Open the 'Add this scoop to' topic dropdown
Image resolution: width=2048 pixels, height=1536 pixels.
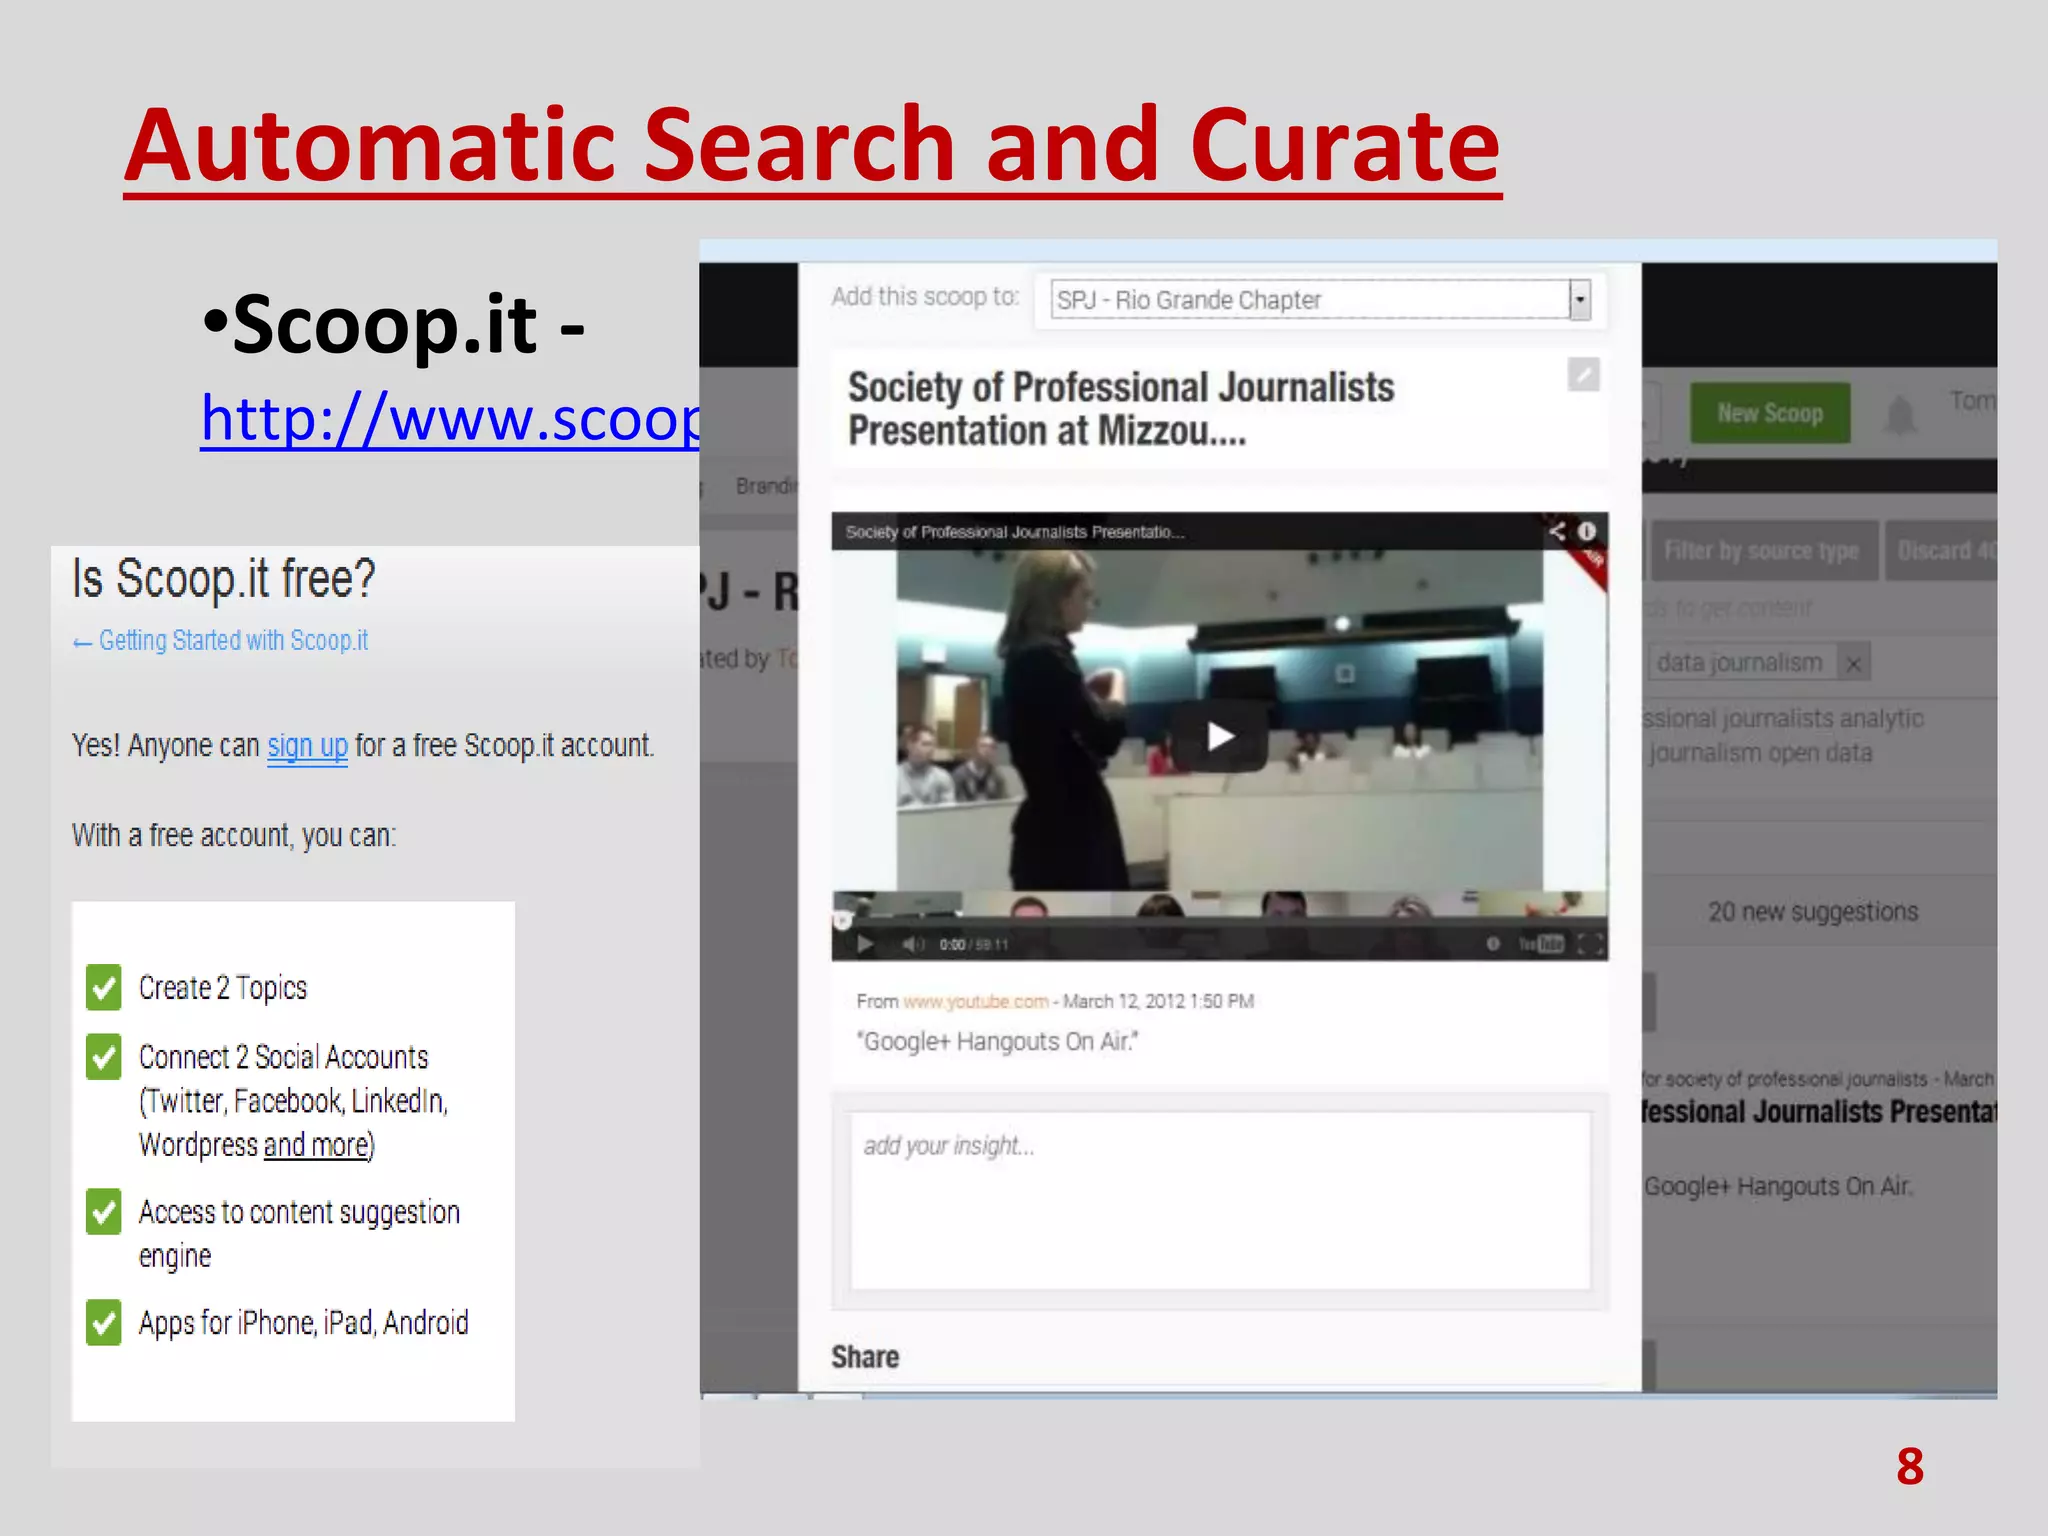coord(1320,299)
